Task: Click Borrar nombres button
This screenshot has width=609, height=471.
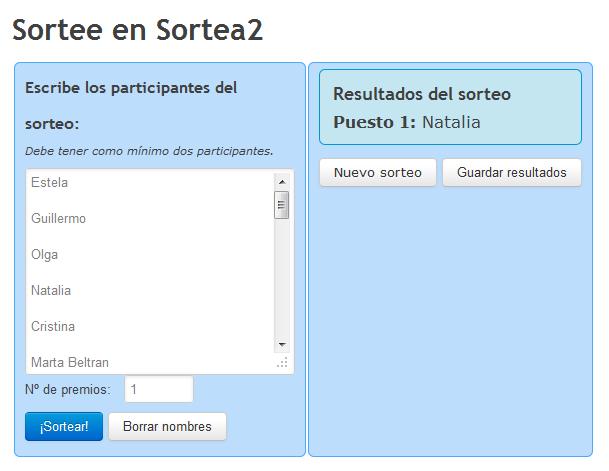Action: (x=167, y=426)
